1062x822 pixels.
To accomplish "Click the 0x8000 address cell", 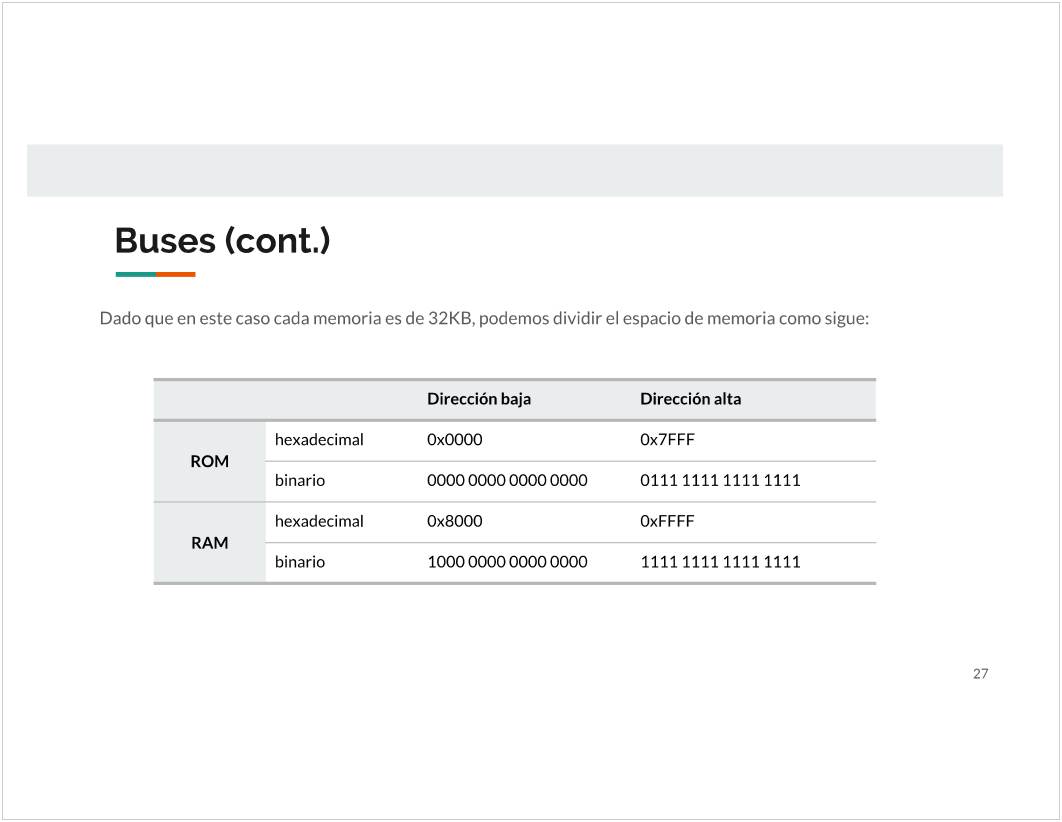I will [x=455, y=522].
